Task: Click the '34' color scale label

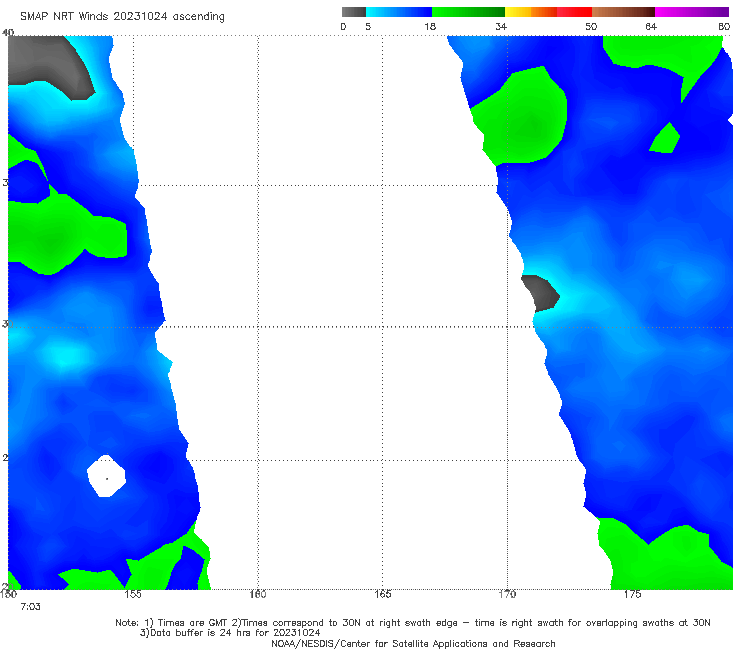Action: (x=501, y=26)
